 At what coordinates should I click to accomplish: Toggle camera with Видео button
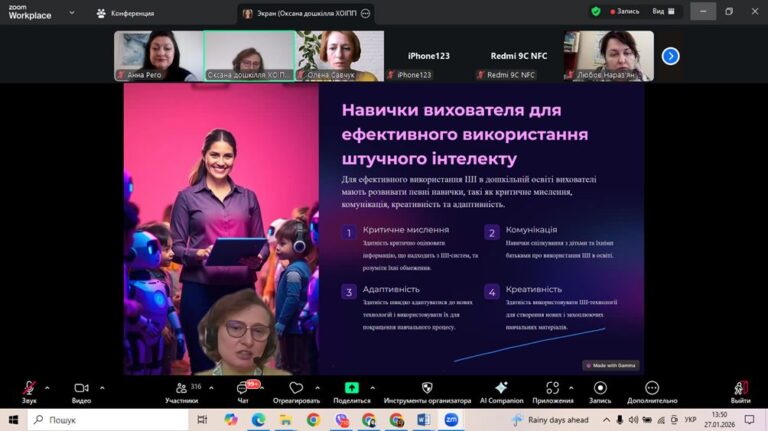coord(81,392)
